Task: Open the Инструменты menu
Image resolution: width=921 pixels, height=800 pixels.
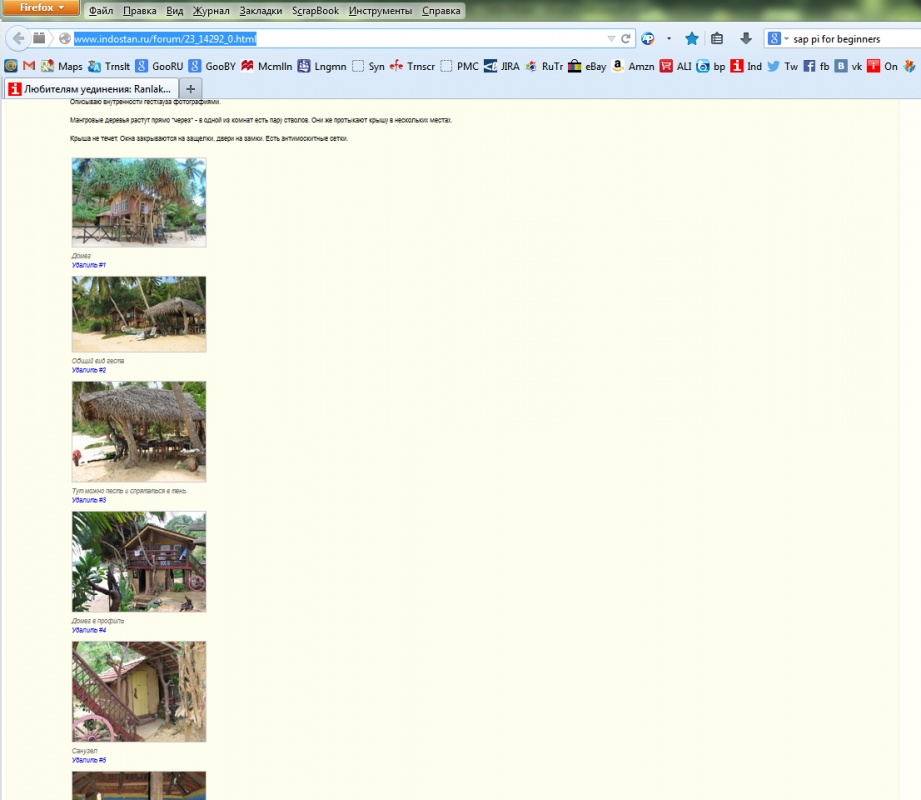Action: [x=380, y=11]
